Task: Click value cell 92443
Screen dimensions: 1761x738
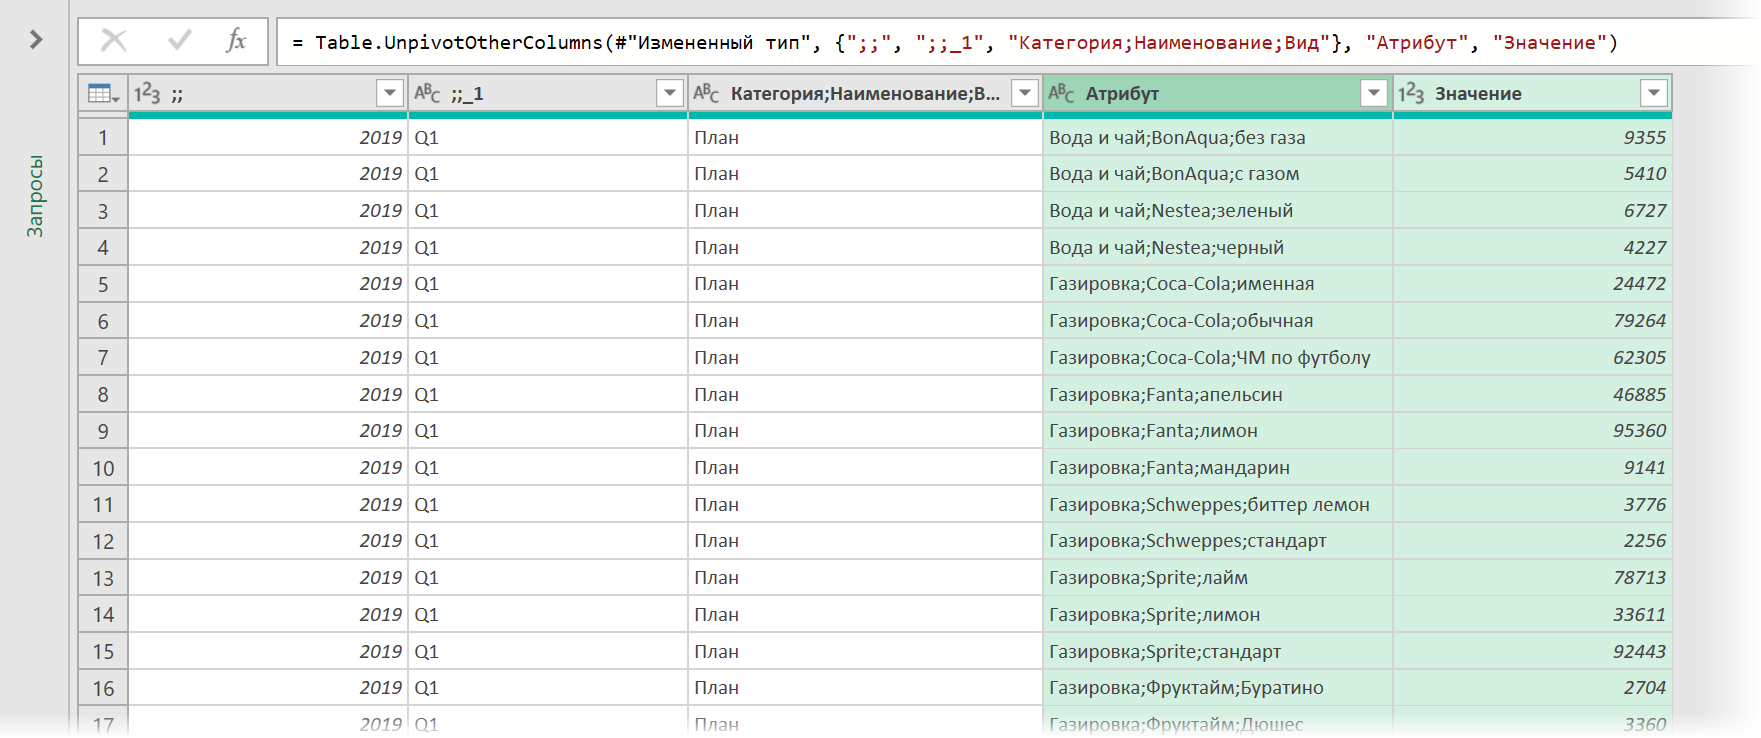Action: 1532,651
